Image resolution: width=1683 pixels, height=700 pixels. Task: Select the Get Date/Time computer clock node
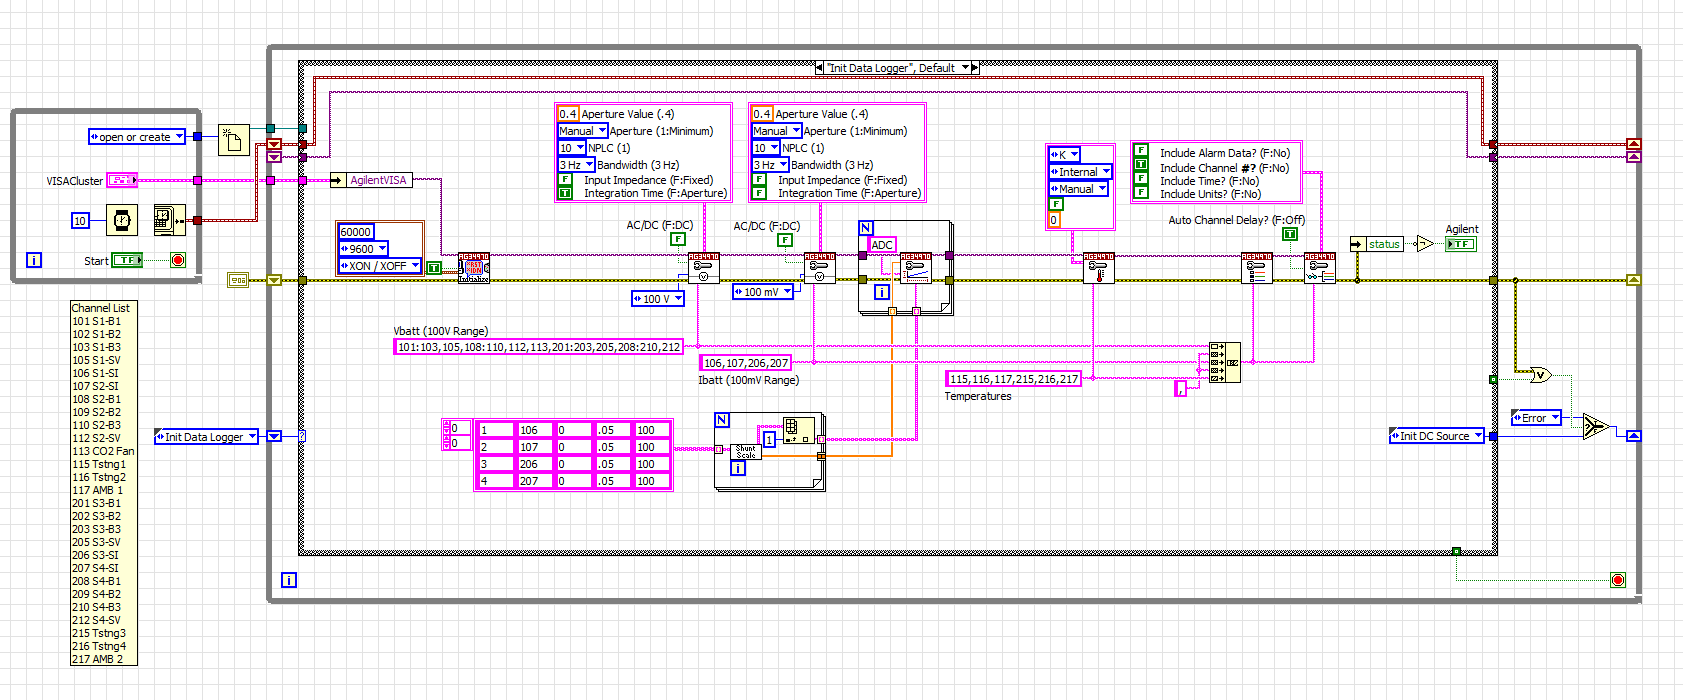(x=169, y=219)
